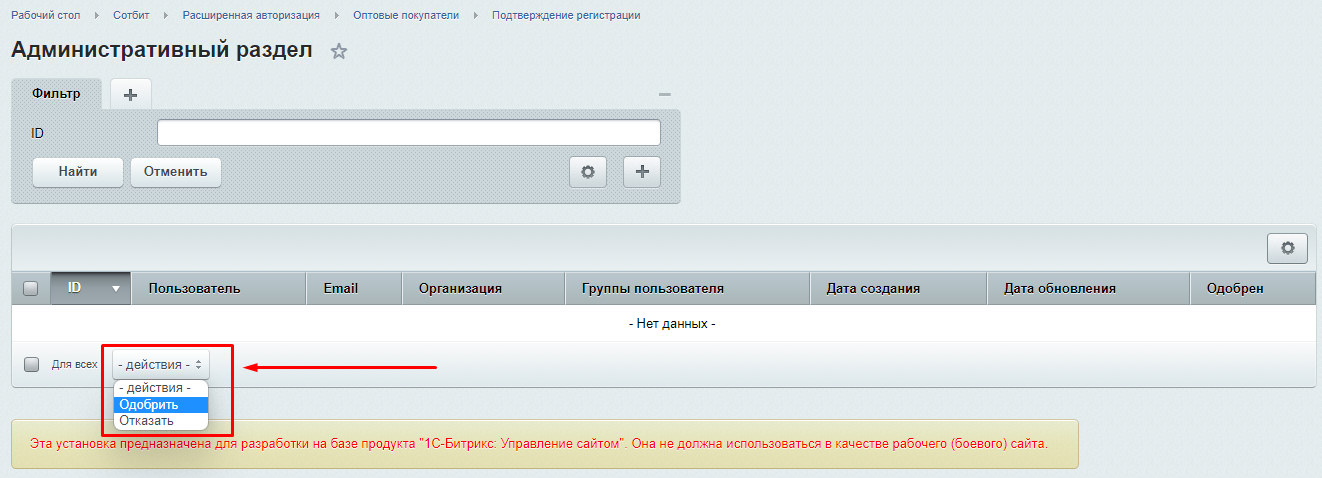
Task: Open table settings gear icon
Action: pos(1287,248)
